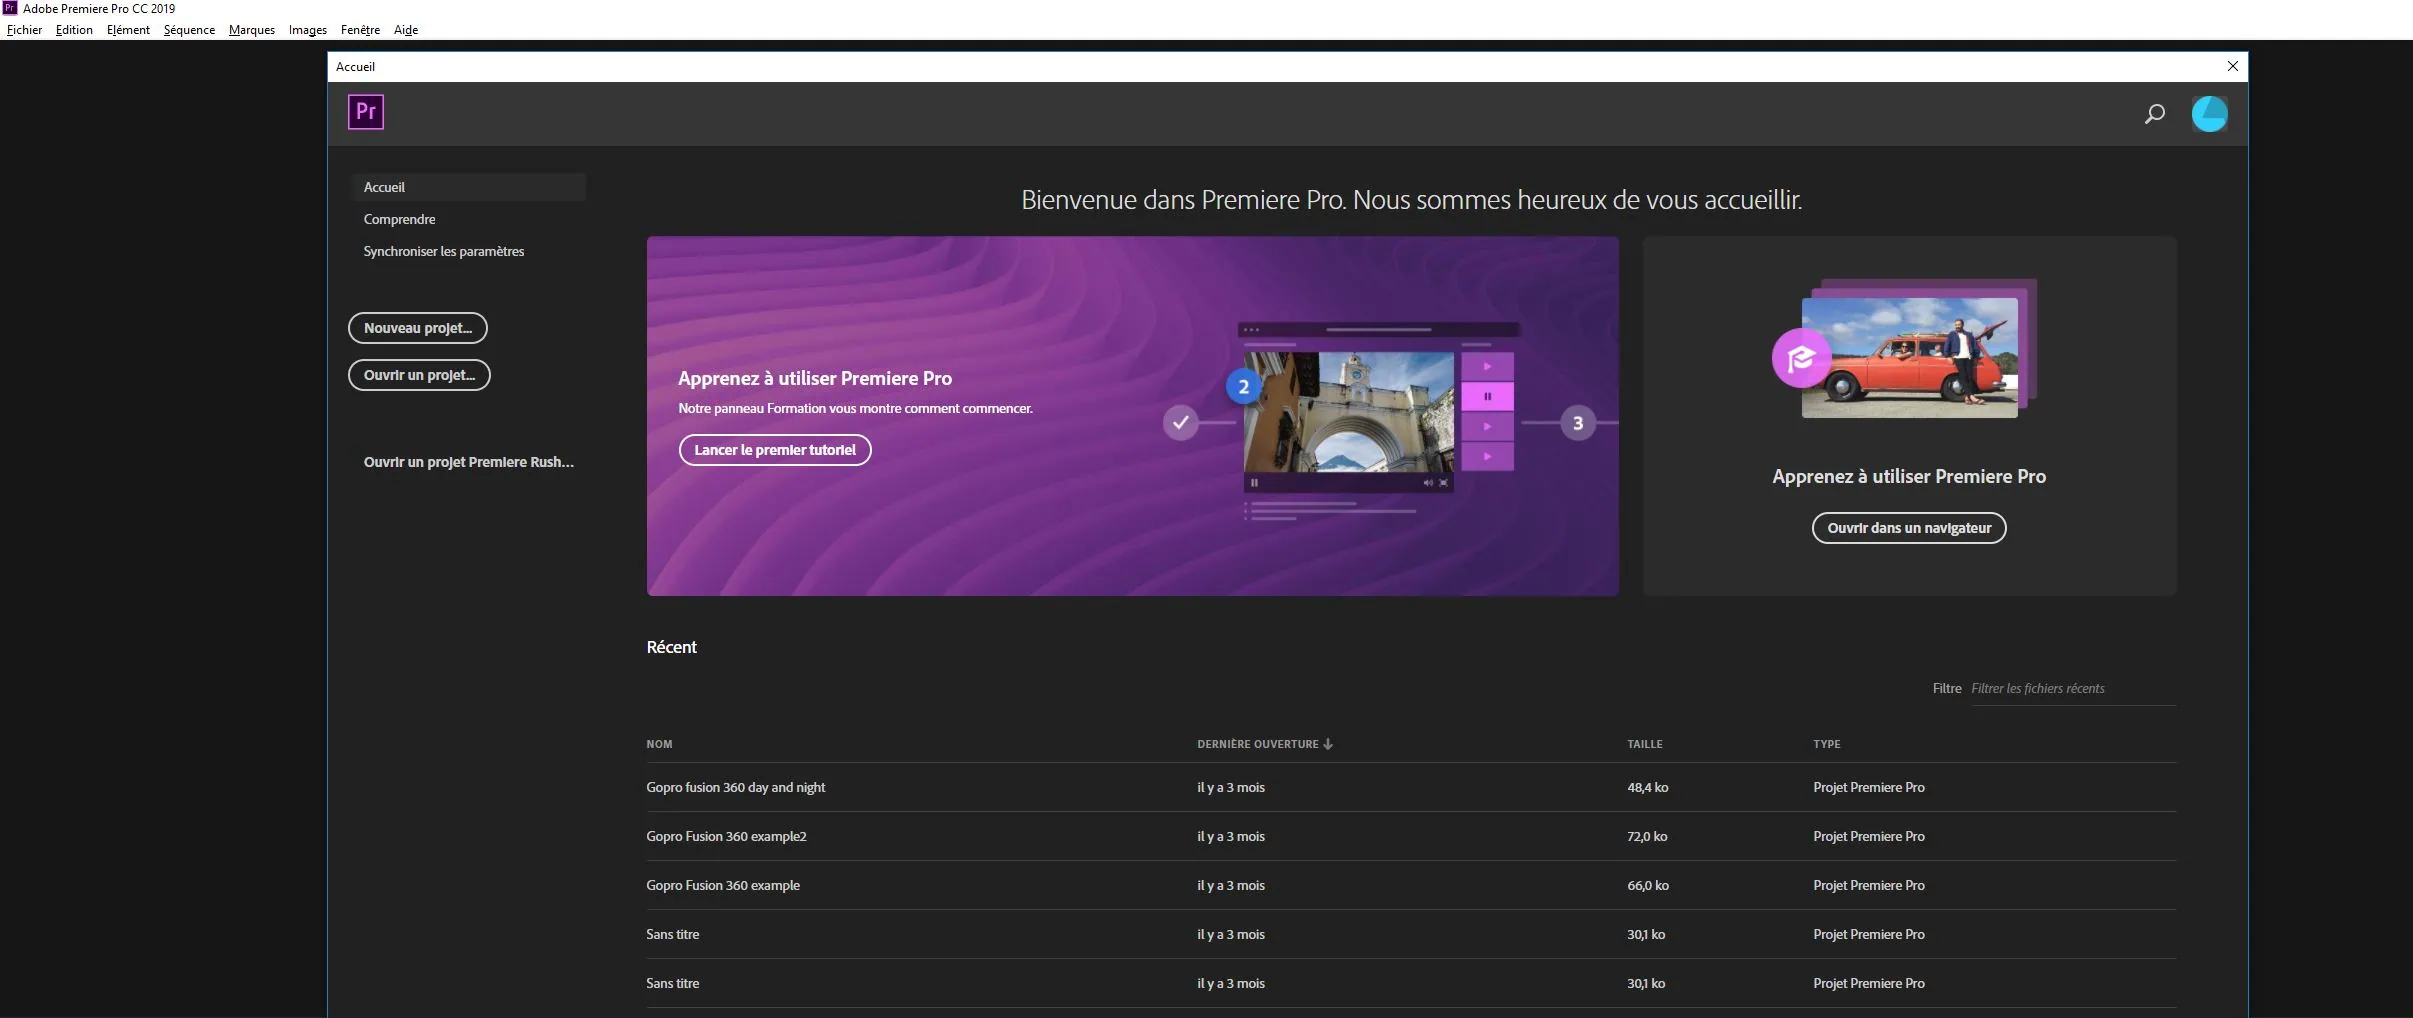Click the Ouvrir un projet button
Screen dimensions: 2413x1018
[419, 375]
